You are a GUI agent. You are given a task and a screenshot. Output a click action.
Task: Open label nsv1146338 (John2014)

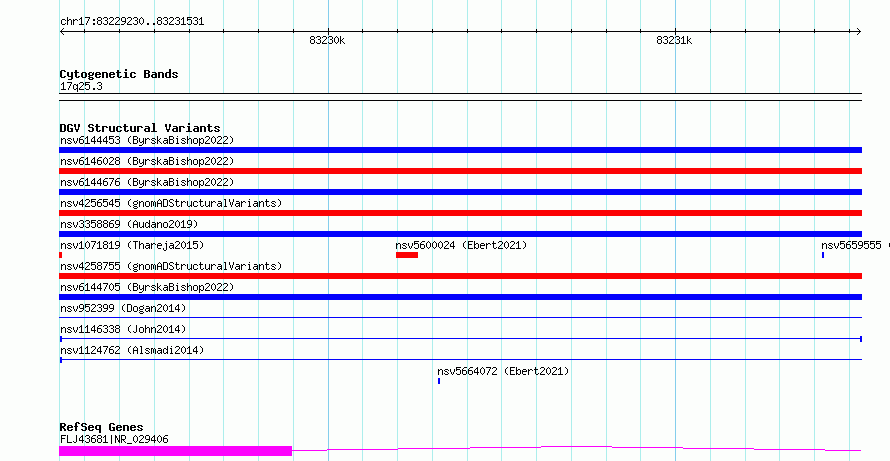123,329
